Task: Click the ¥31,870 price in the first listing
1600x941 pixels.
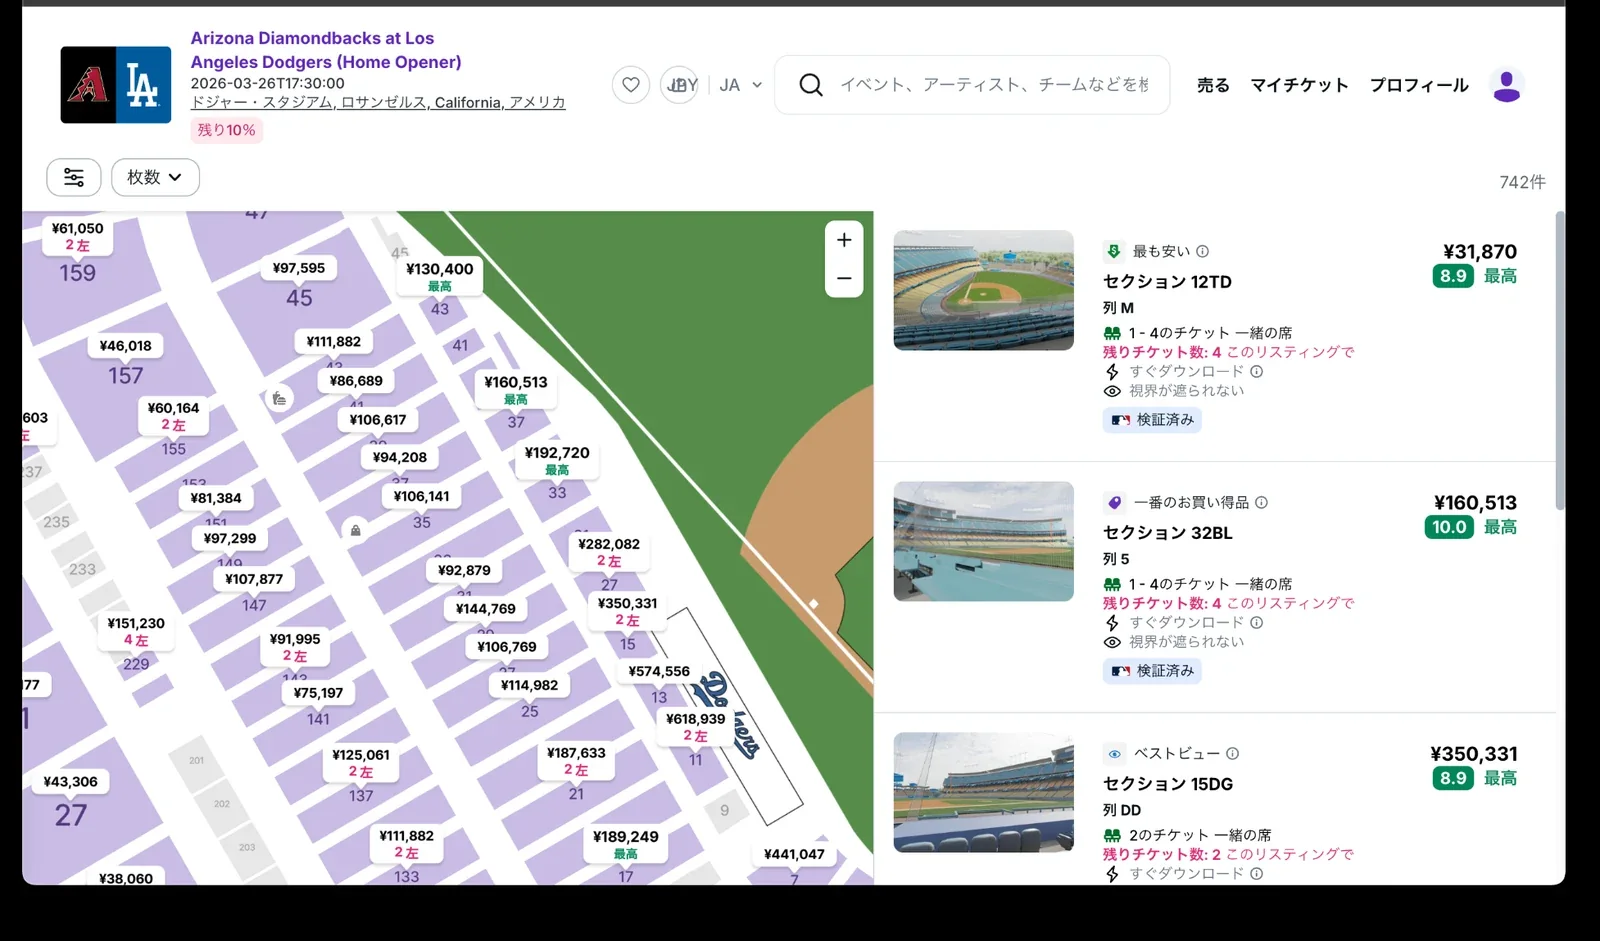Action: click(x=1480, y=252)
